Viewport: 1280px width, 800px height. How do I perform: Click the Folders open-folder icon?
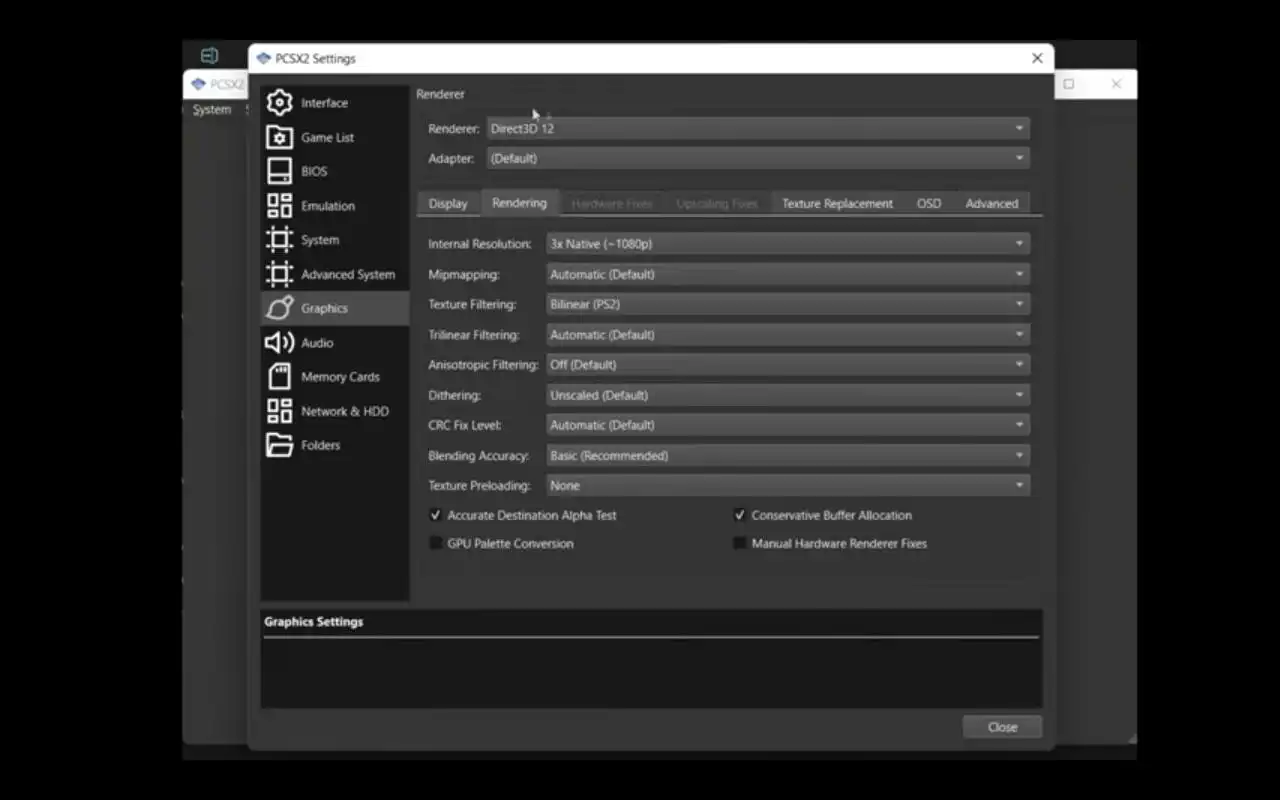279,445
